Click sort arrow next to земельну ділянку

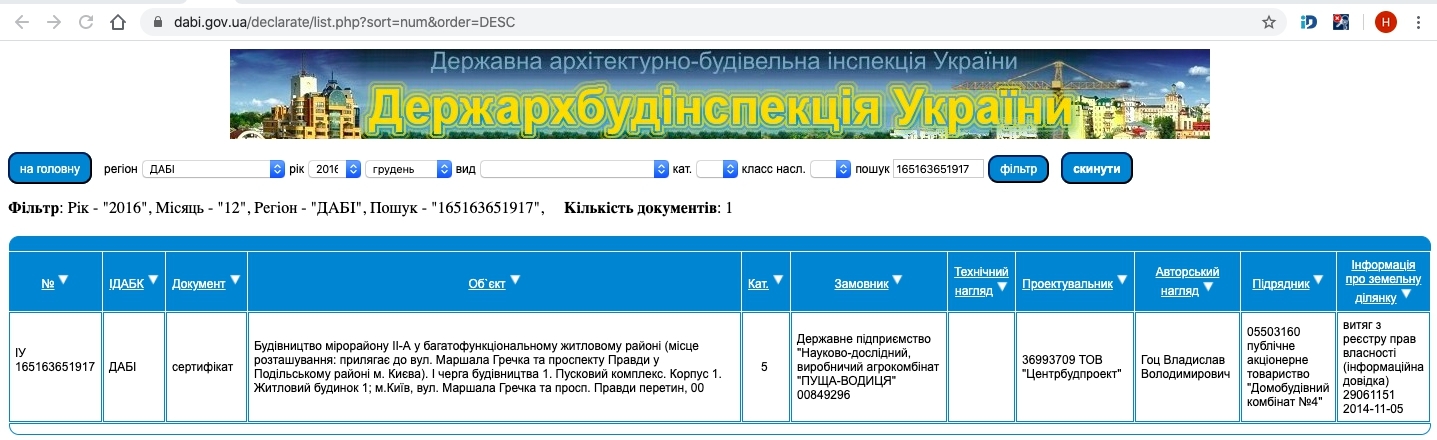pos(1406,294)
